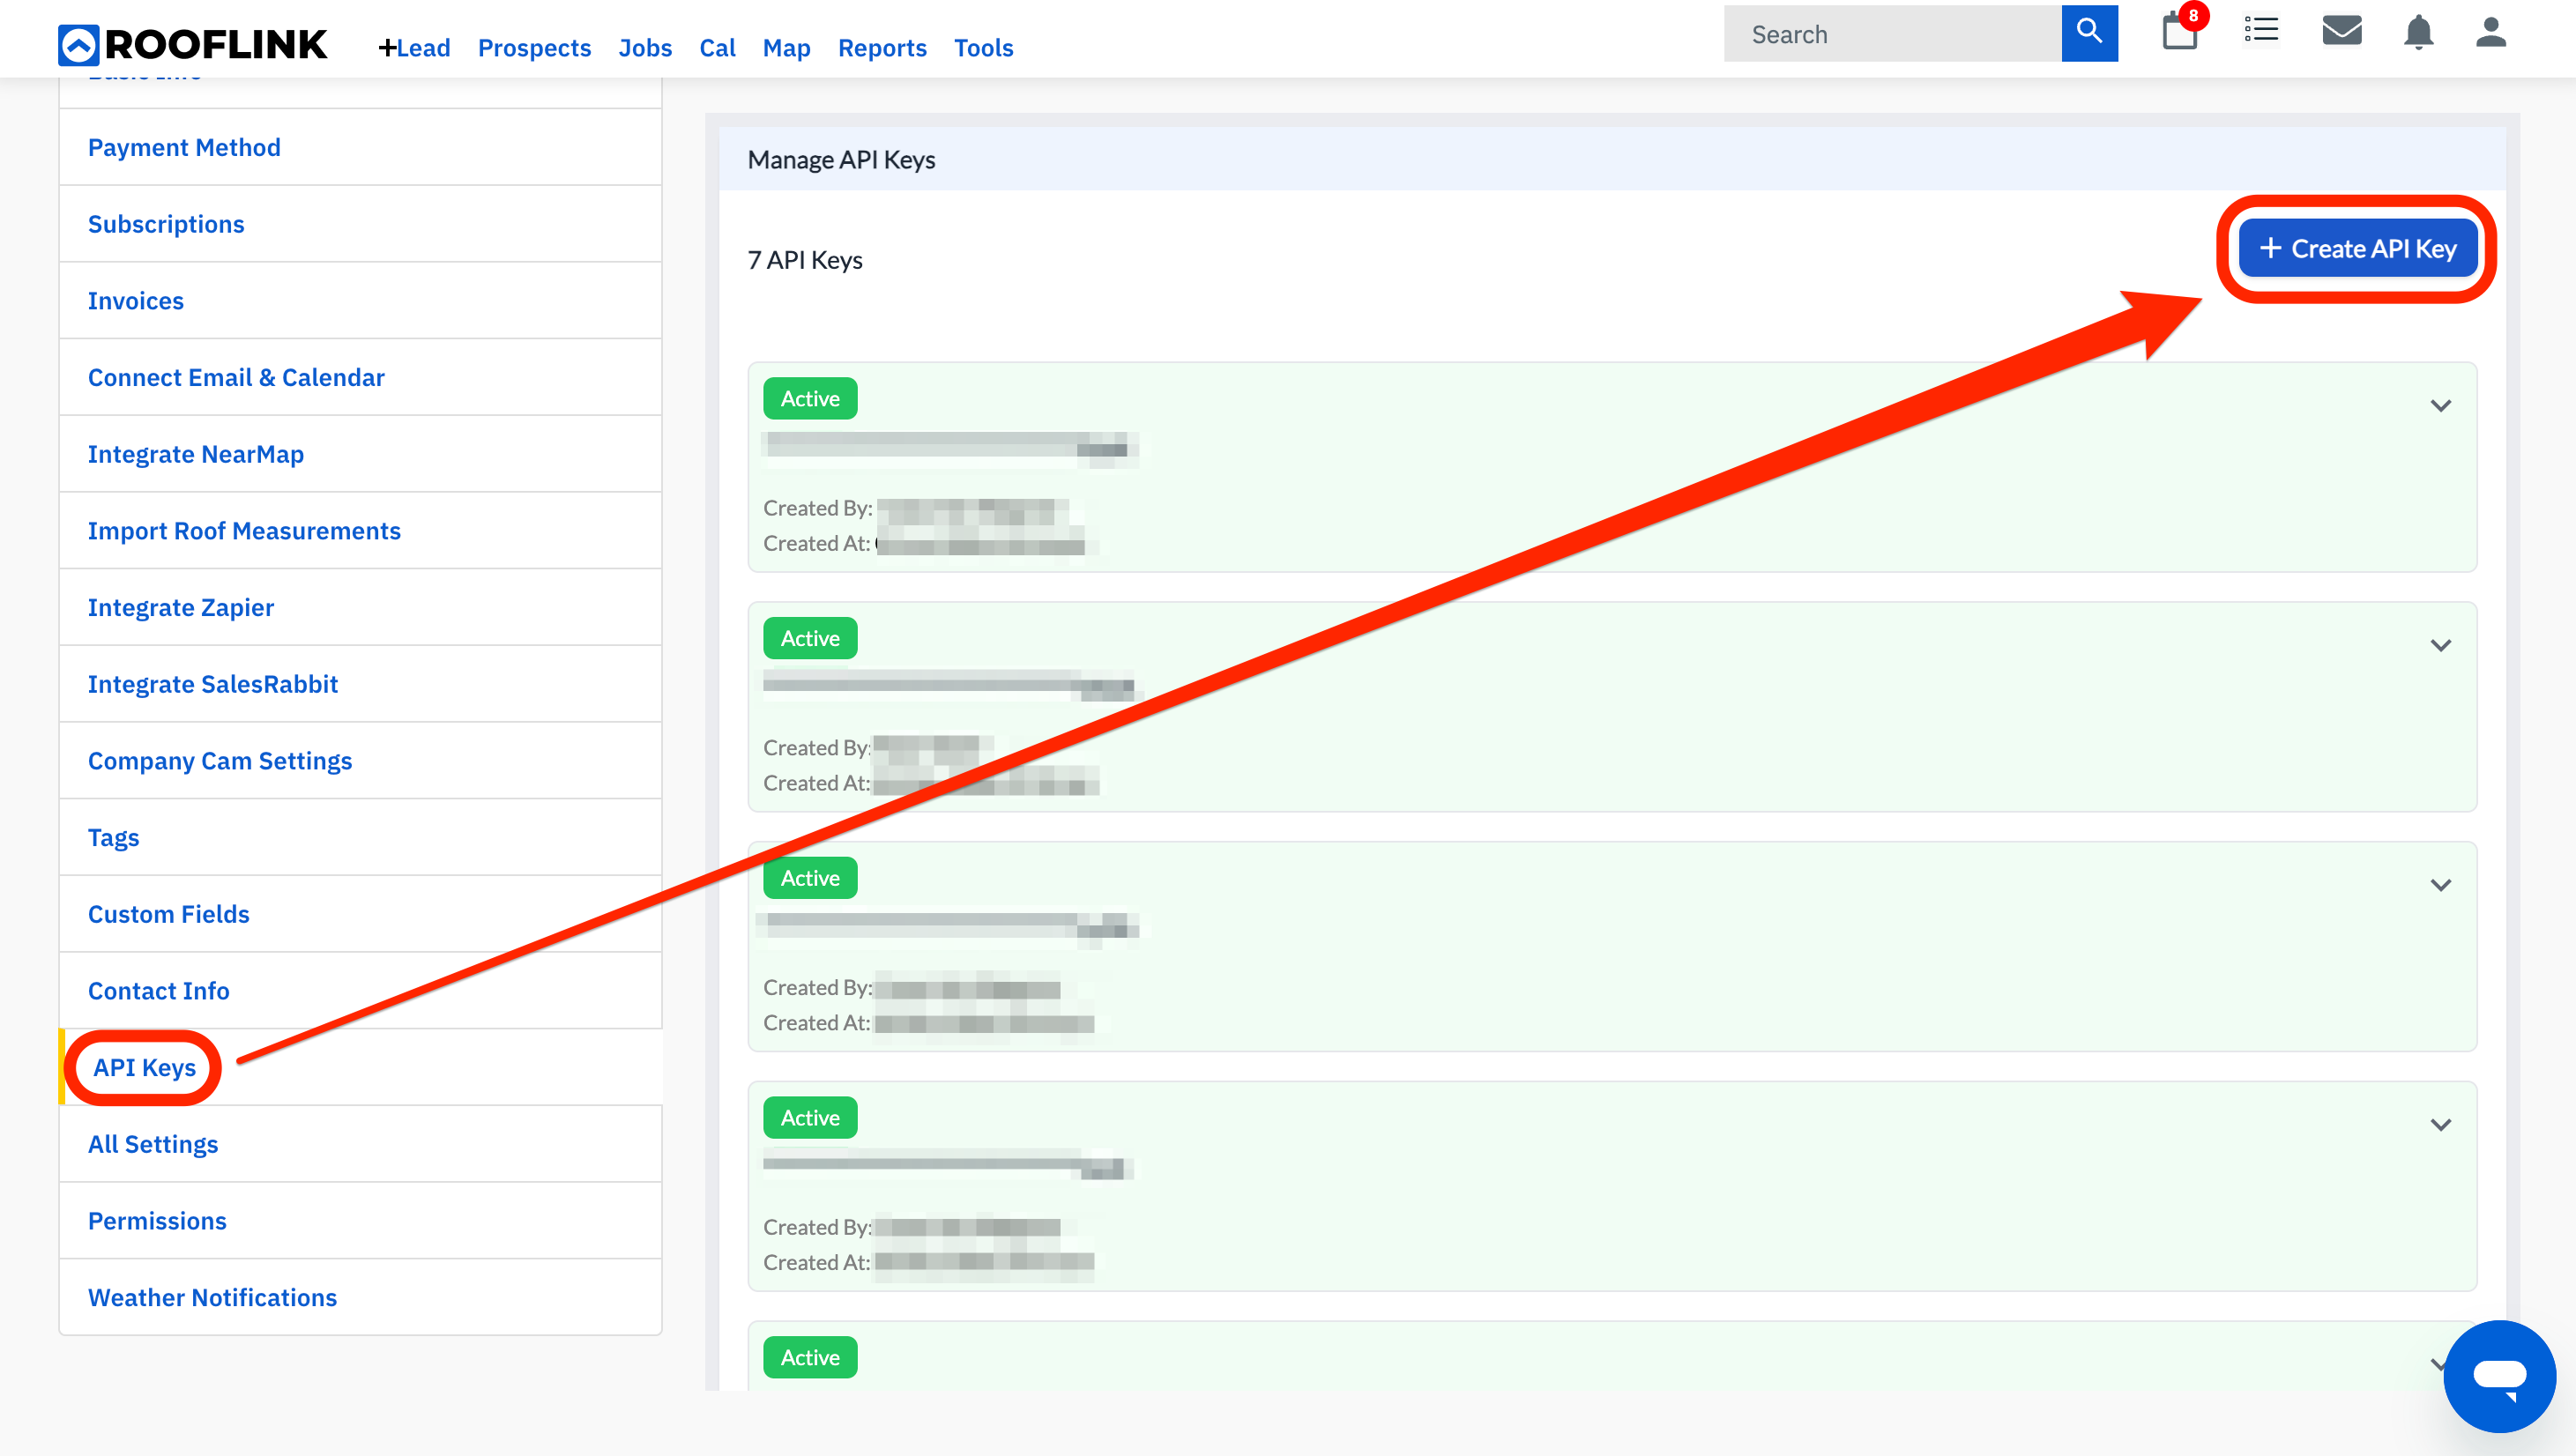Open the Cal menu
Screen dimensions: 2576x1456
coord(717,48)
